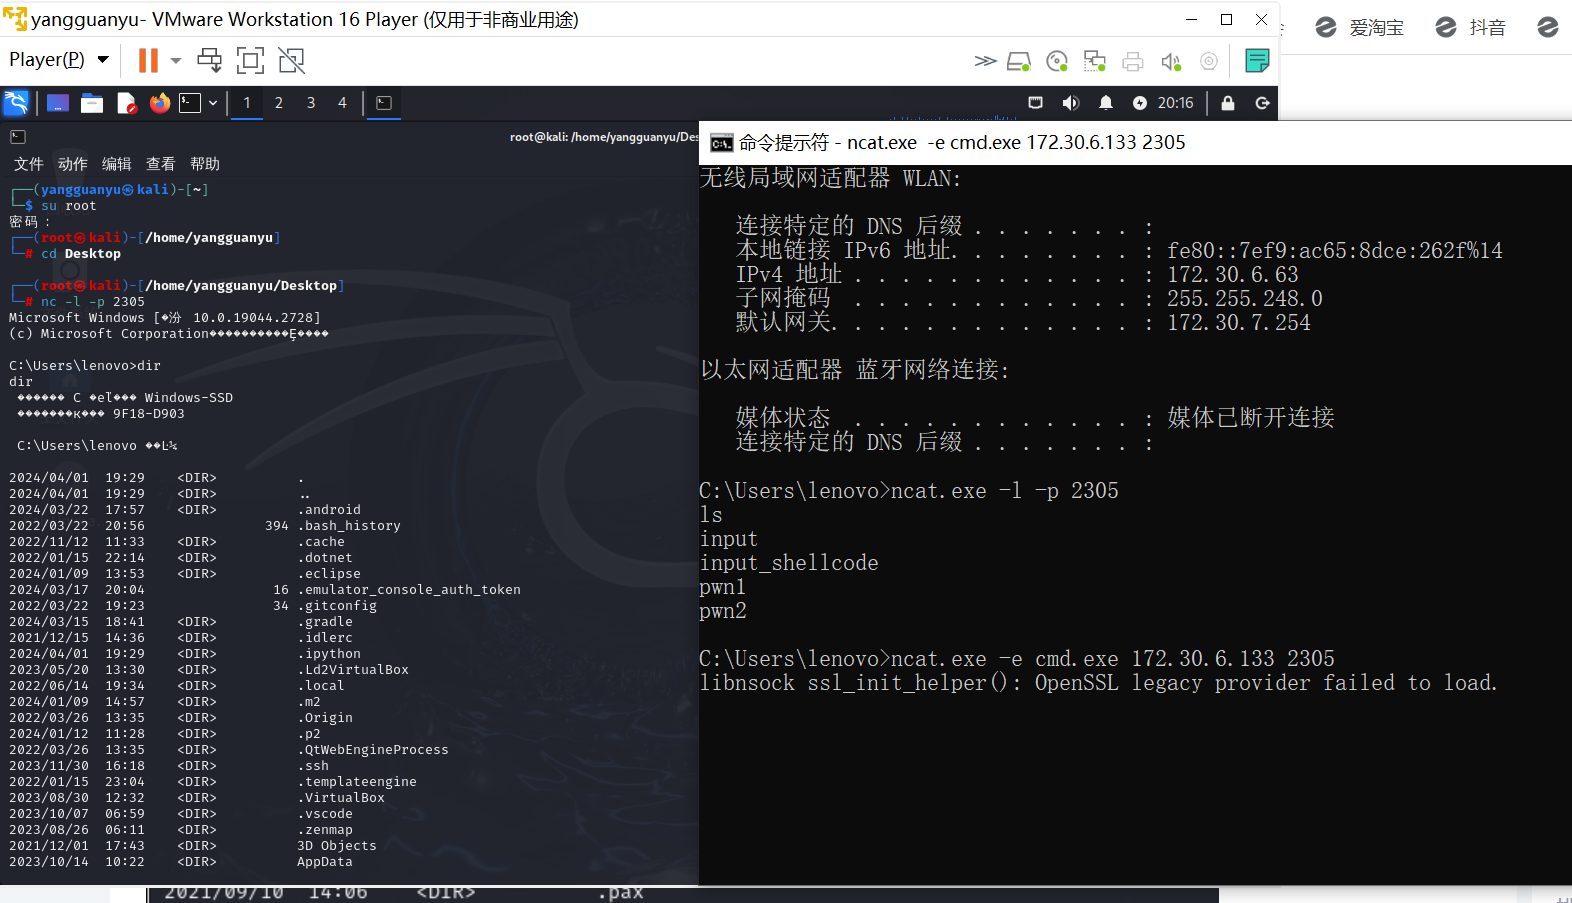Switch to Kali workspace 2
Screen dimensions: 1572x903
pos(279,103)
